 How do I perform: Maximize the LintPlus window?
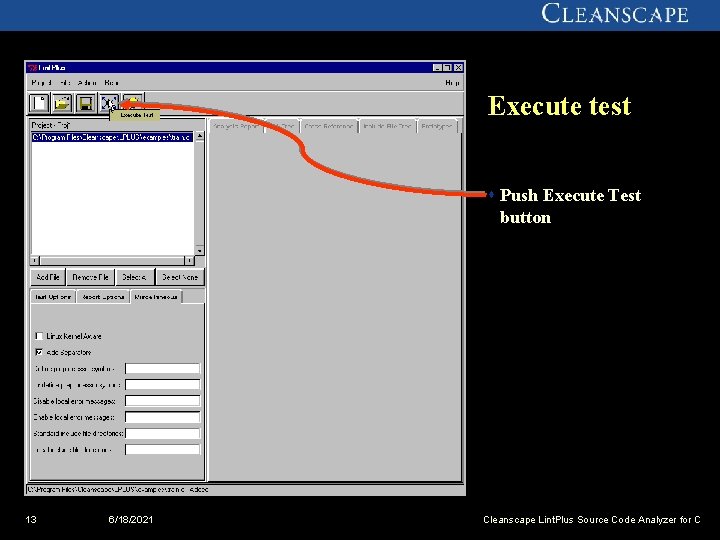[x=448, y=68]
